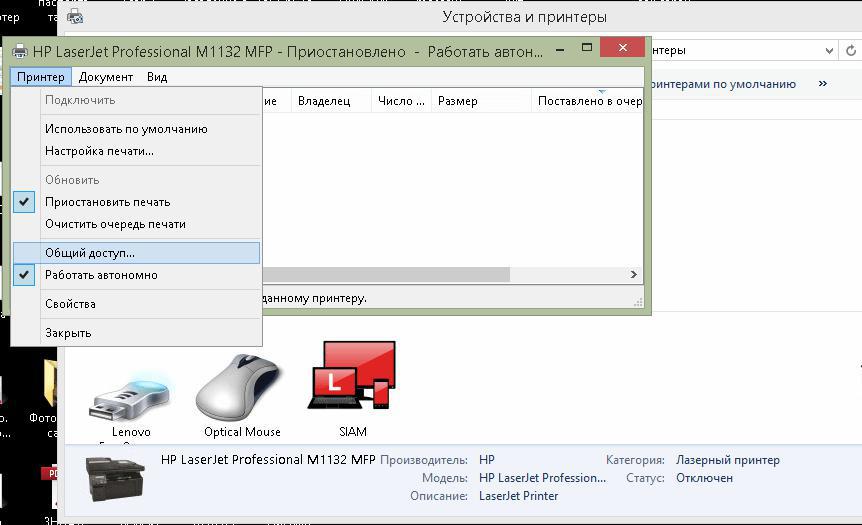The image size is (862, 525).
Task: Close the HP LaserJet queue window
Action: tap(622, 47)
